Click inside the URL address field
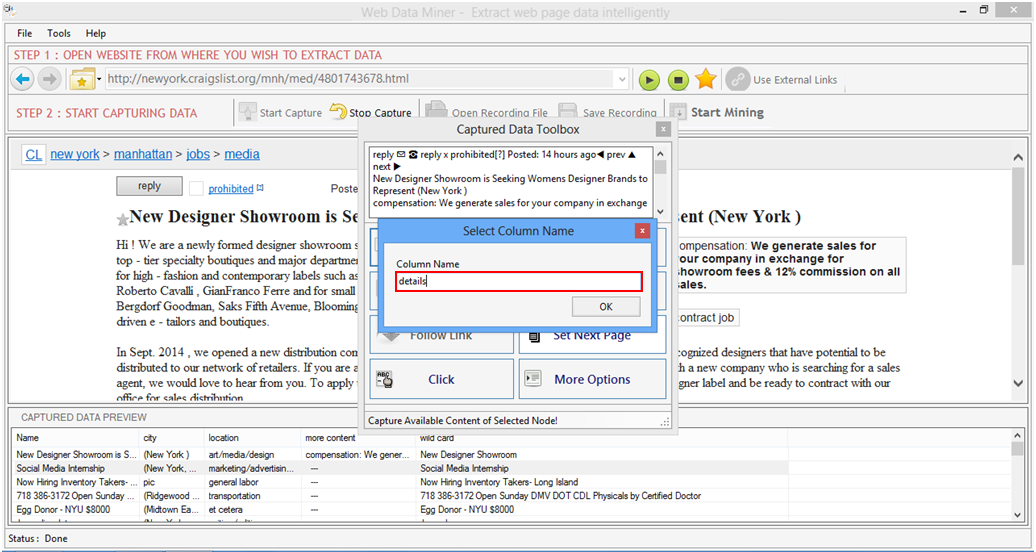This screenshot has width=1036, height=552. (360, 79)
